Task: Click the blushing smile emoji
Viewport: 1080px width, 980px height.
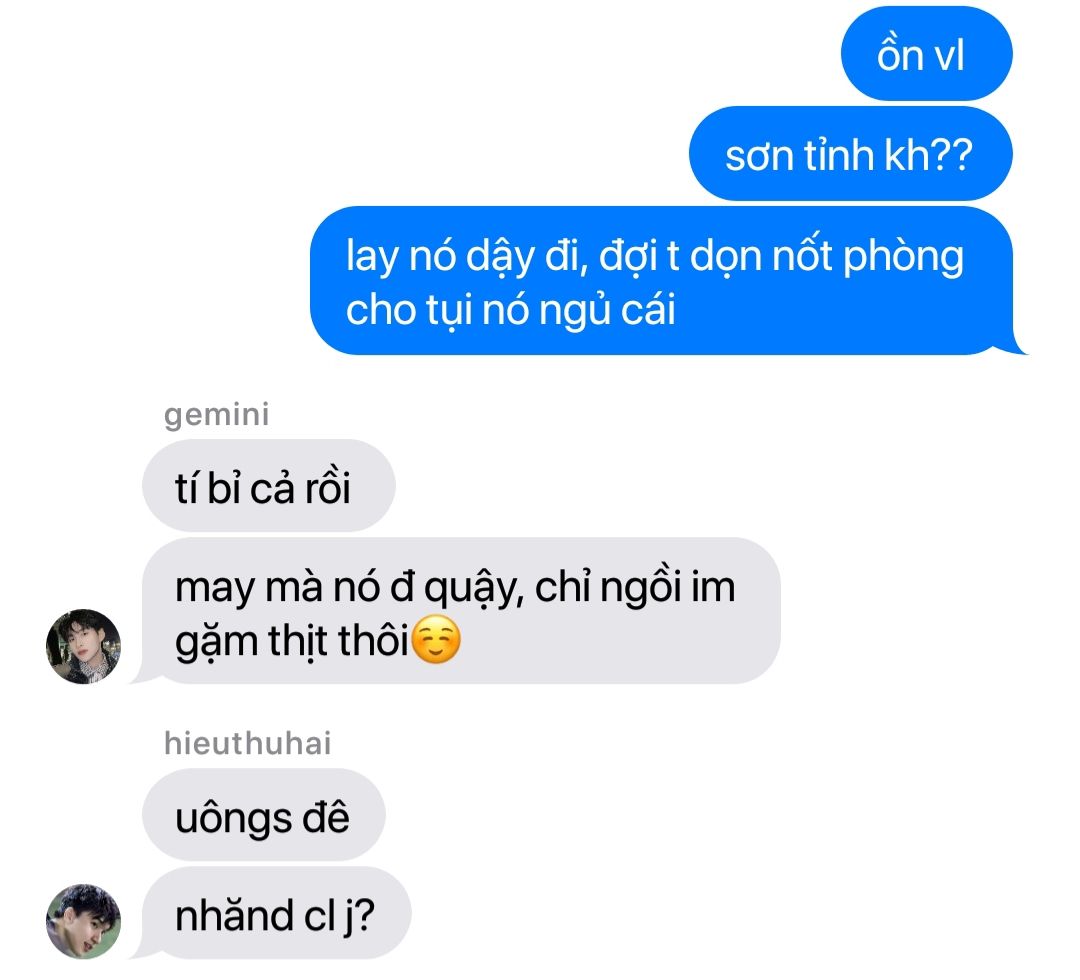Action: tap(435, 640)
